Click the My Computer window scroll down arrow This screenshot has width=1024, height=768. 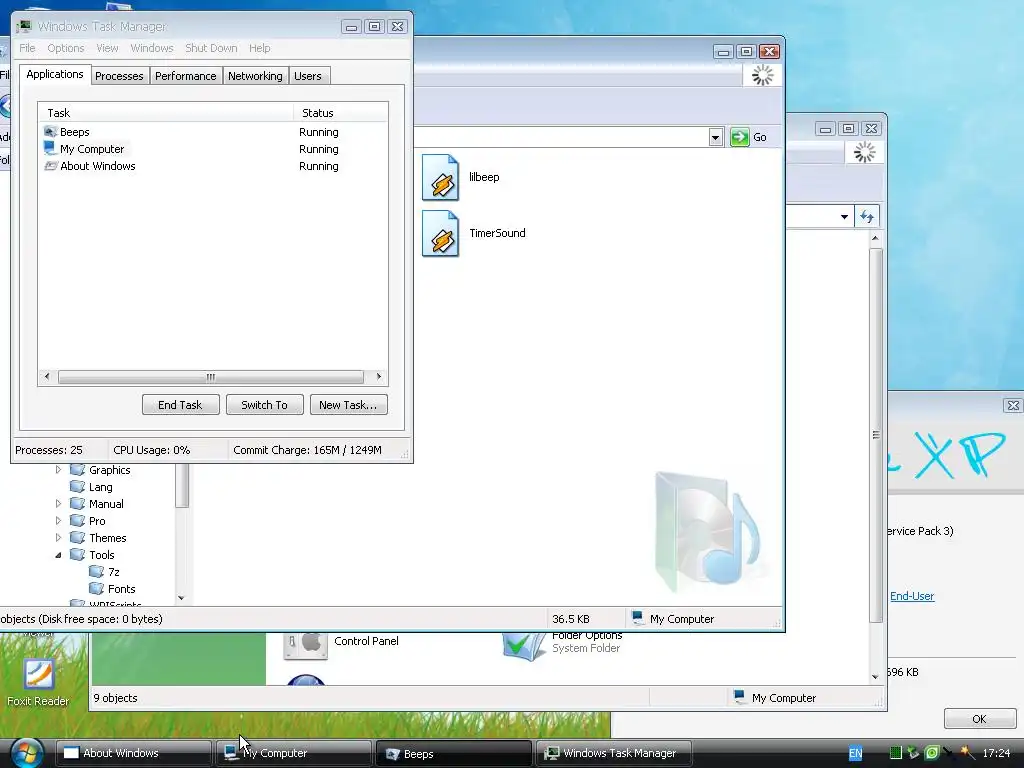click(875, 677)
